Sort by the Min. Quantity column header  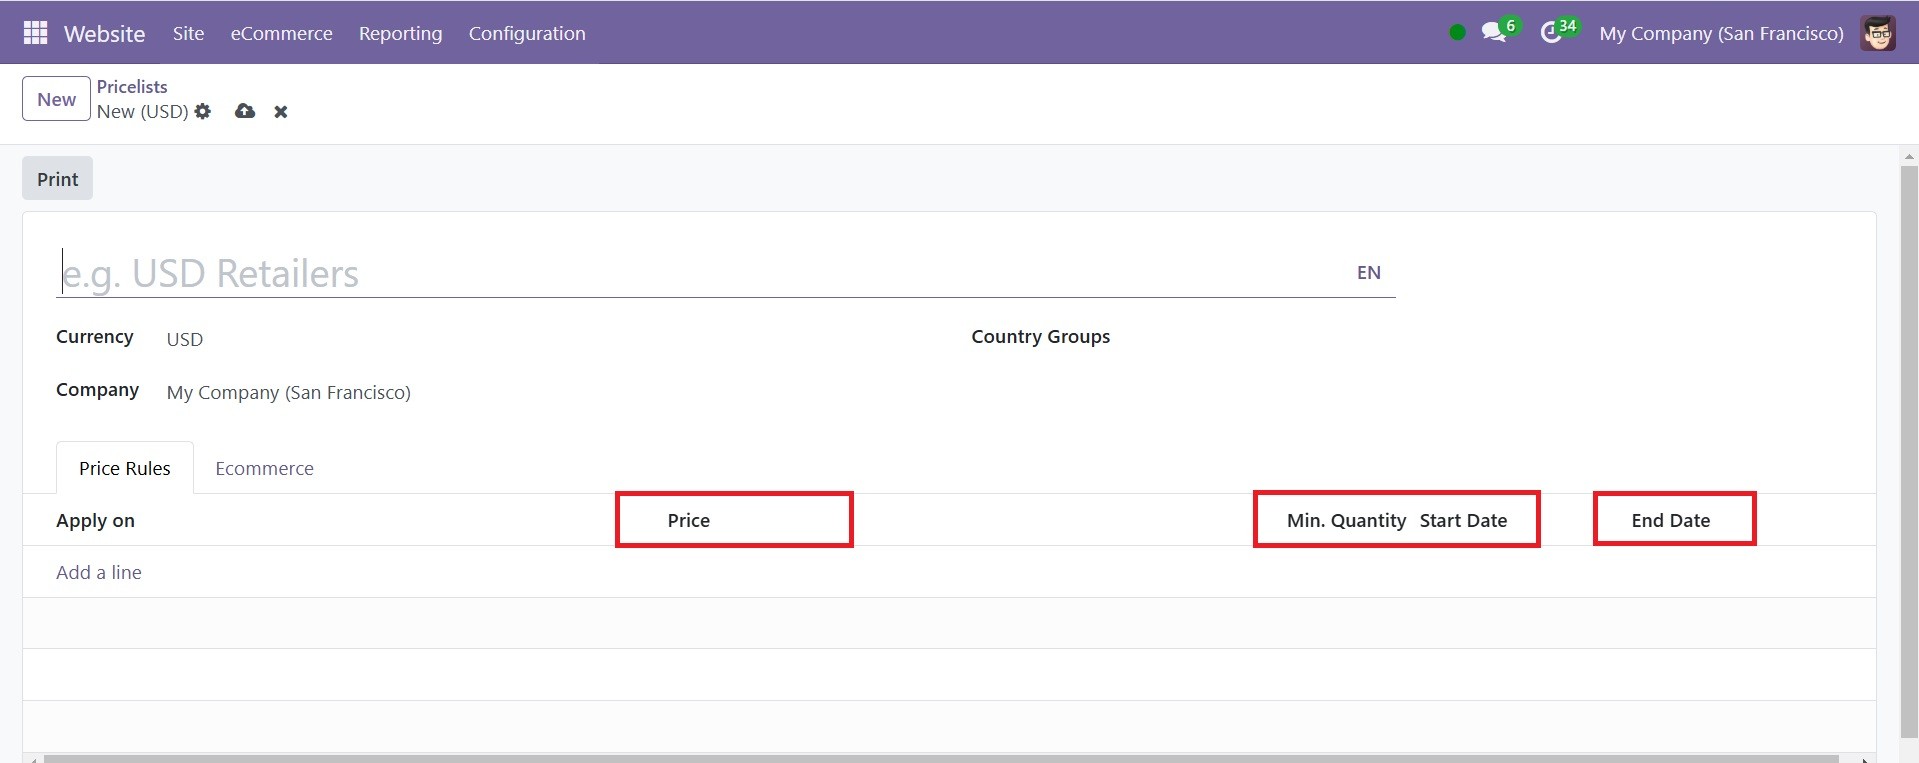point(1346,520)
